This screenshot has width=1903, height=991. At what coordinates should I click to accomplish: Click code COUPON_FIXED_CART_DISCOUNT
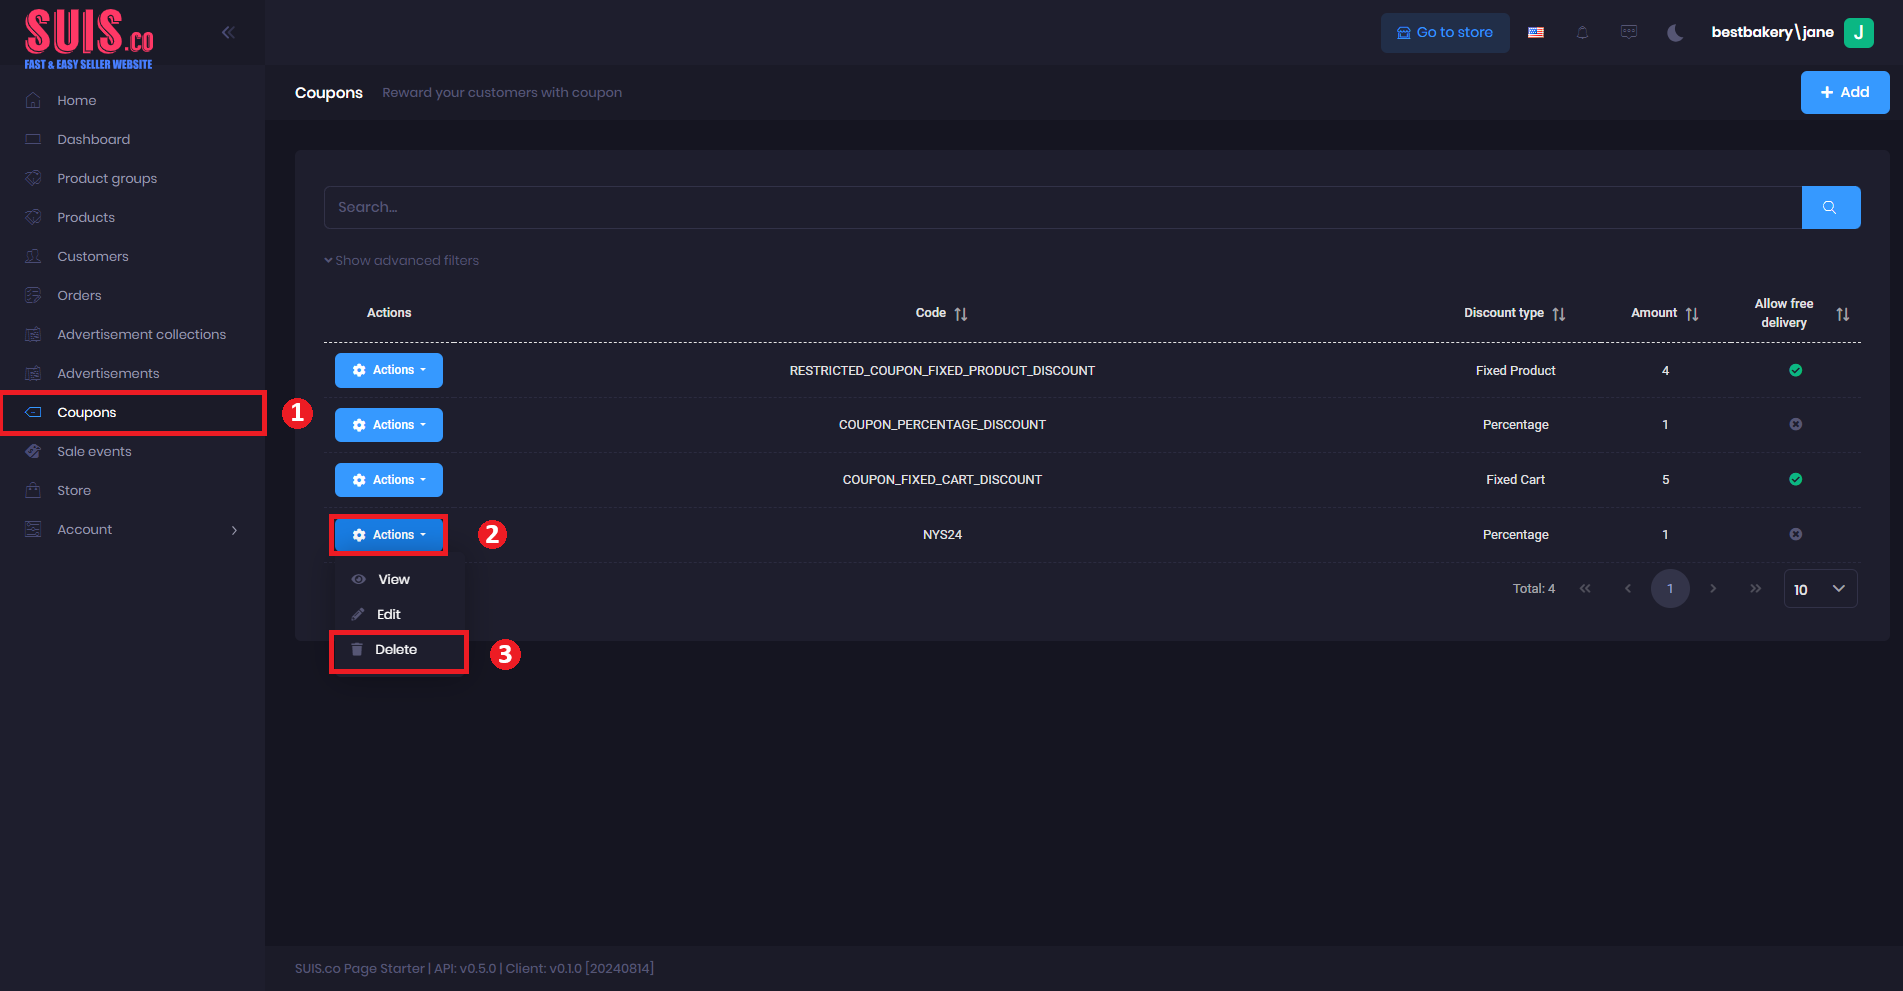click(x=942, y=480)
